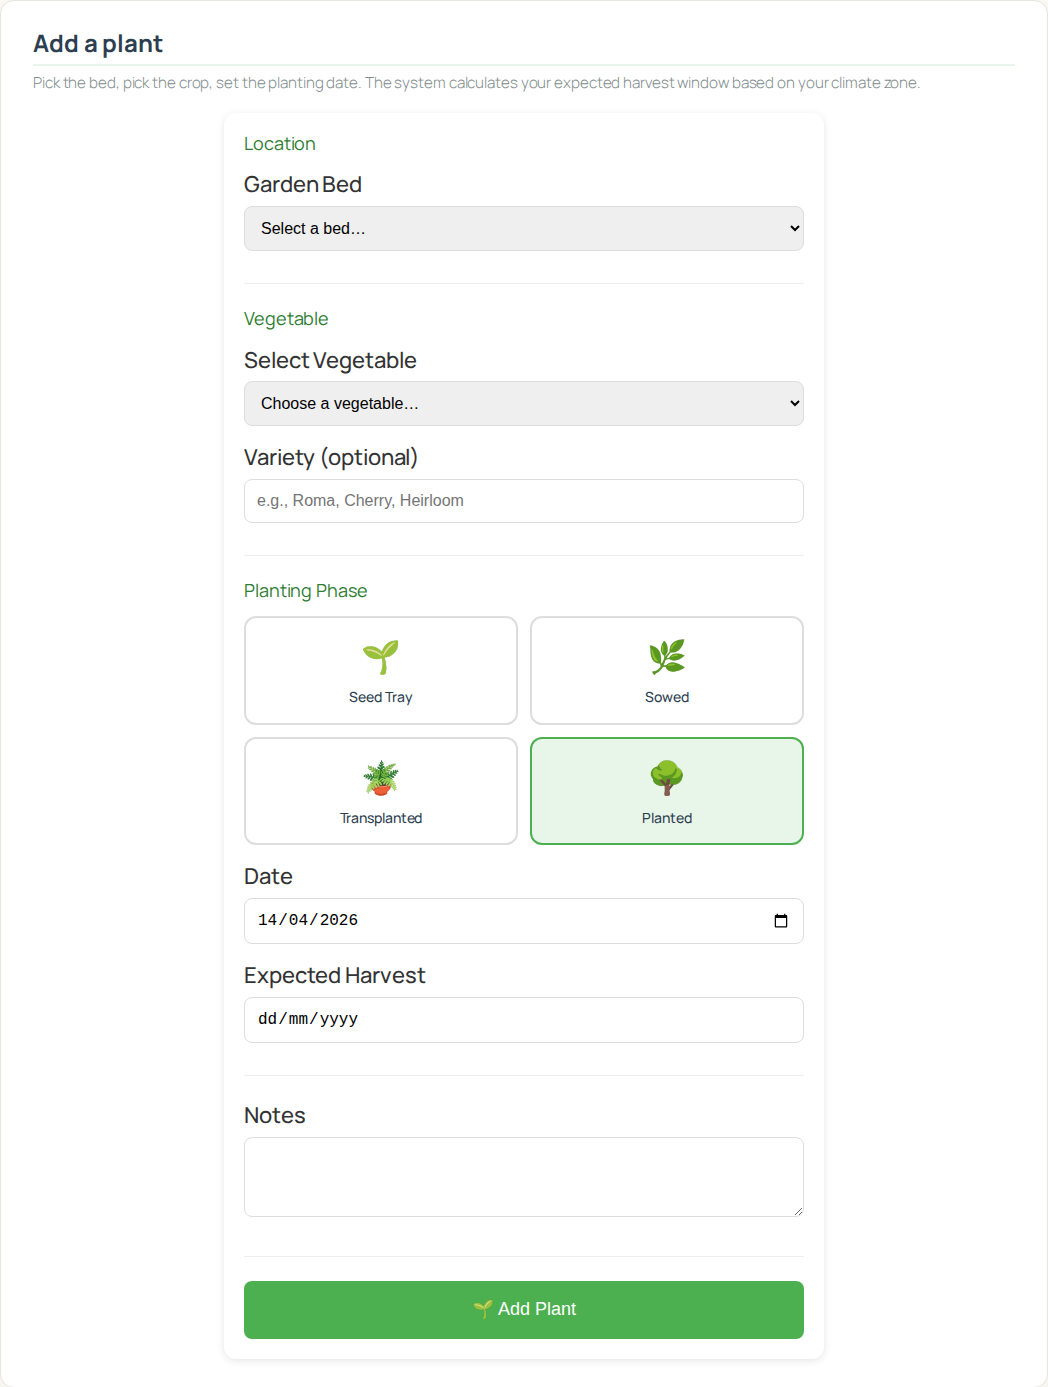Open the calendar icon on the Date field

point(780,920)
